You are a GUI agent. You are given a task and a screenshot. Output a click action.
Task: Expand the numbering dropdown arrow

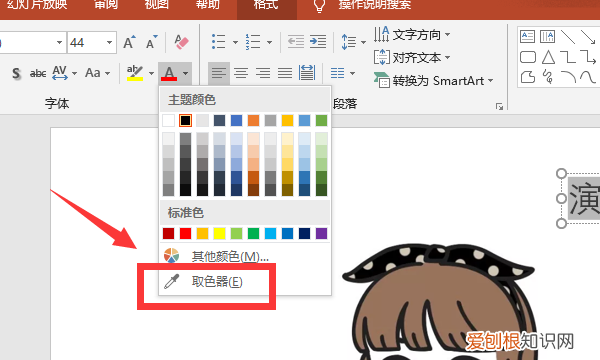pos(269,42)
